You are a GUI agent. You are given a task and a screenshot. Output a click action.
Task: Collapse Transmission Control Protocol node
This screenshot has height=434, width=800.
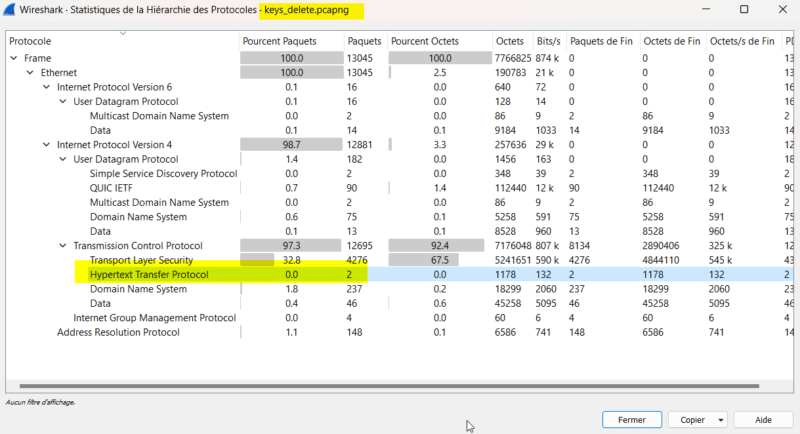(63, 246)
